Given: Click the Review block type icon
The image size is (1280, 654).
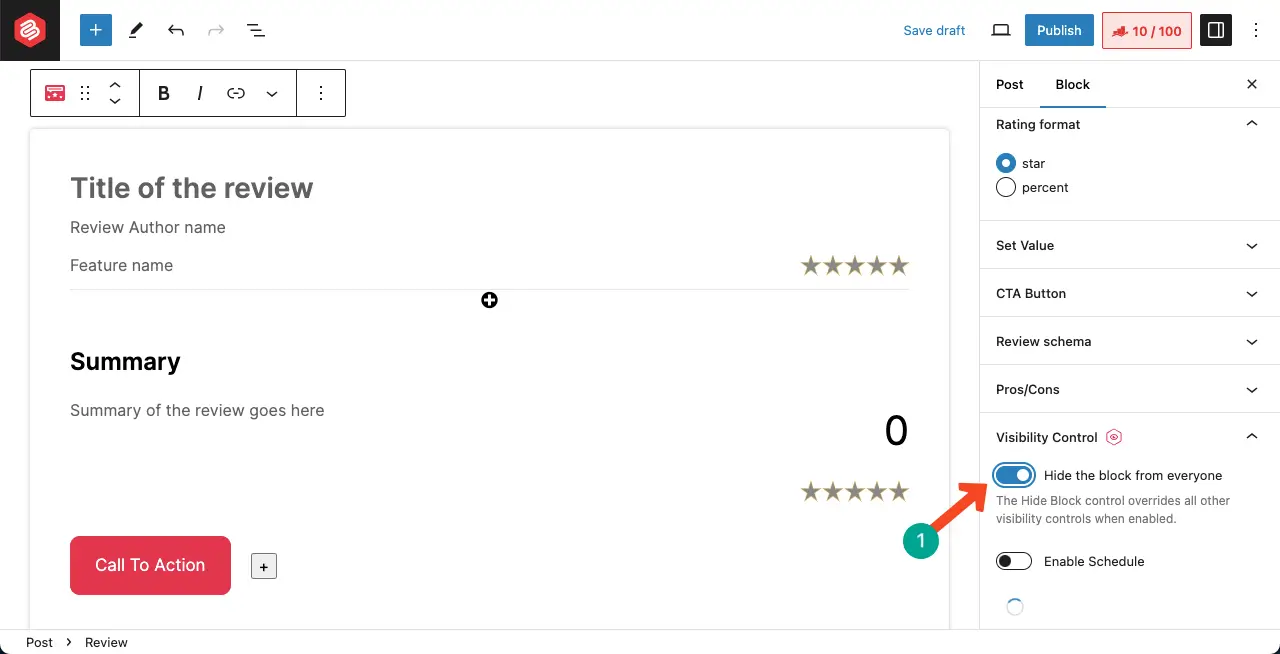Looking at the screenshot, I should (x=55, y=93).
